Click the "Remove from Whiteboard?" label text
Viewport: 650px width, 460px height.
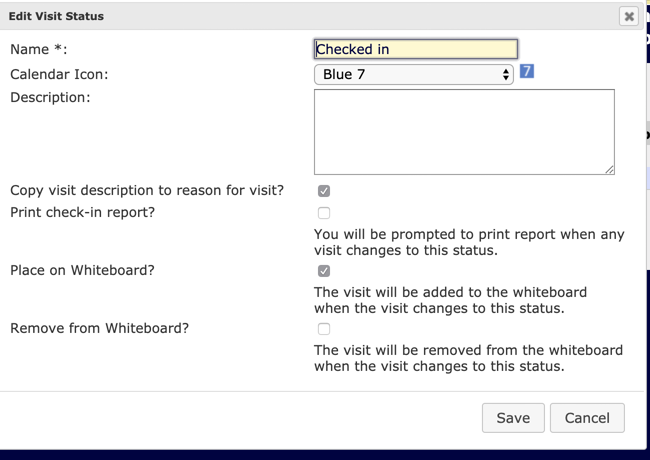tap(99, 328)
